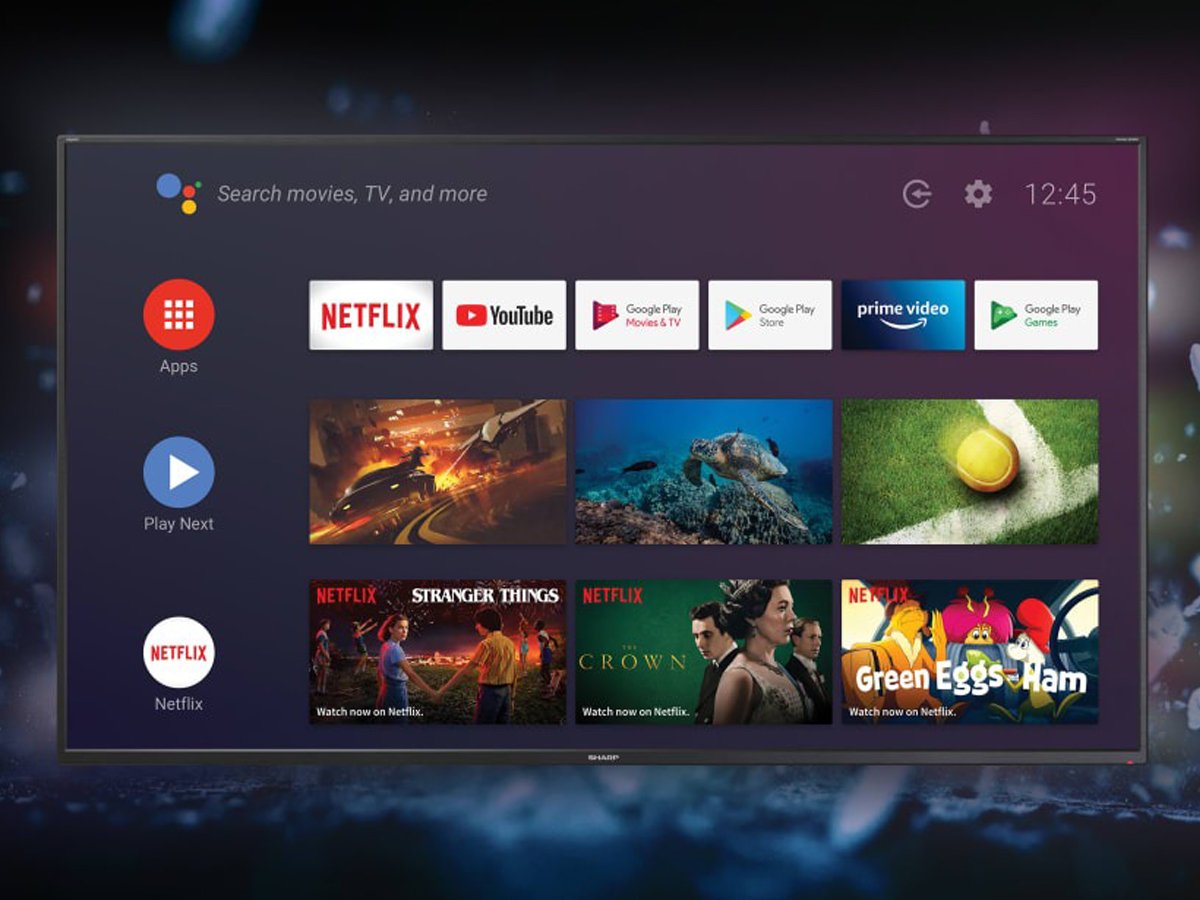Open the Google Play Games tile
The width and height of the screenshot is (1200, 900).
[1036, 315]
